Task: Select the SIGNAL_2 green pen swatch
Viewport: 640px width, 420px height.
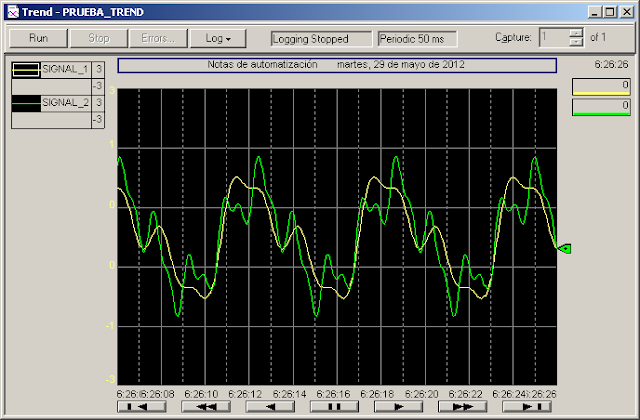Action: [x=26, y=103]
